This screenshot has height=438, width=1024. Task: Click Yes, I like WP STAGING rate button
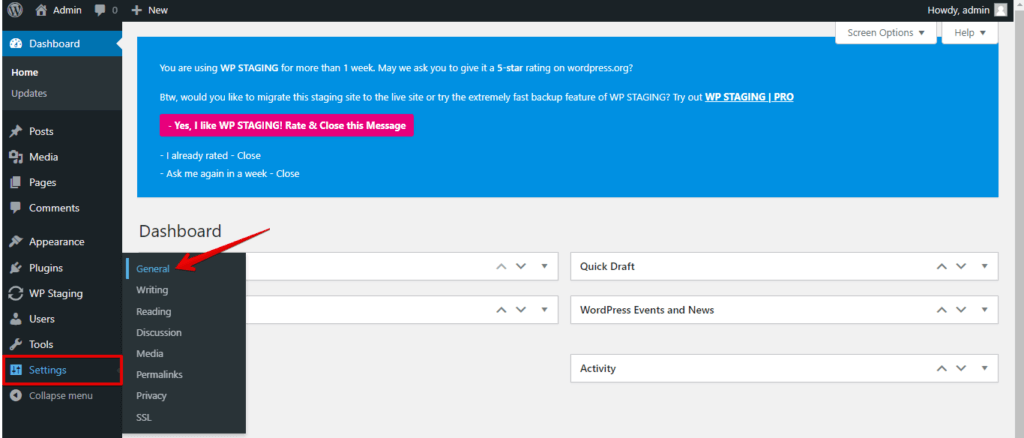(287, 125)
